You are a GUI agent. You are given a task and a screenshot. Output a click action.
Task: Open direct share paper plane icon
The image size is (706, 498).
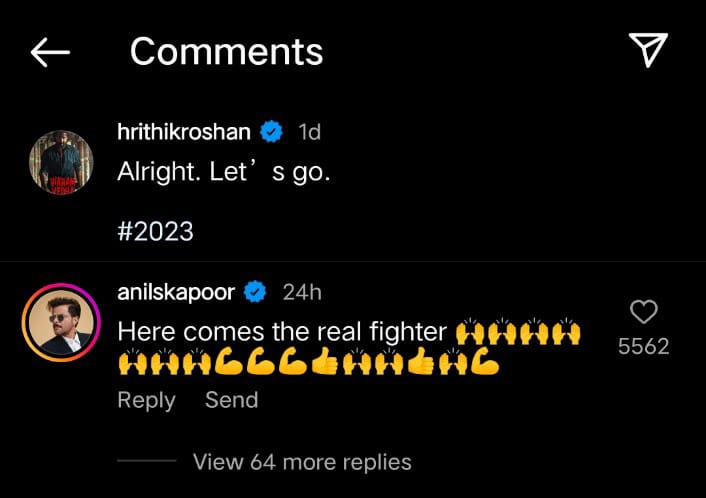[x=648, y=50]
